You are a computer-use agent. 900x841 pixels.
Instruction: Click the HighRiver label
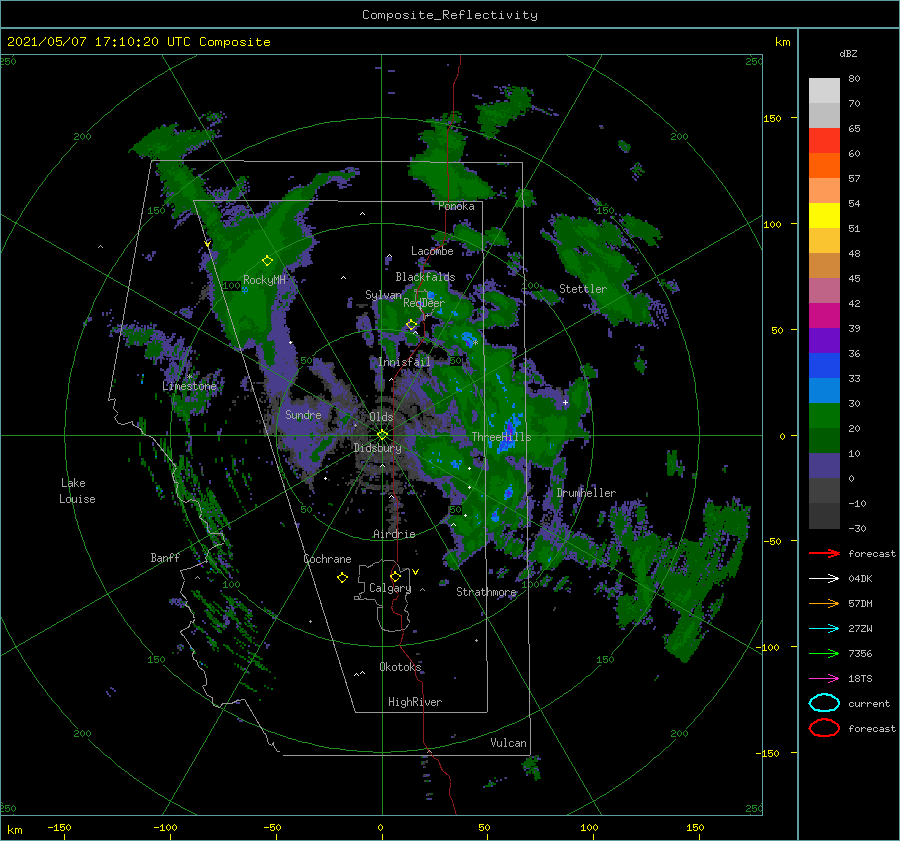pyautogui.click(x=415, y=702)
